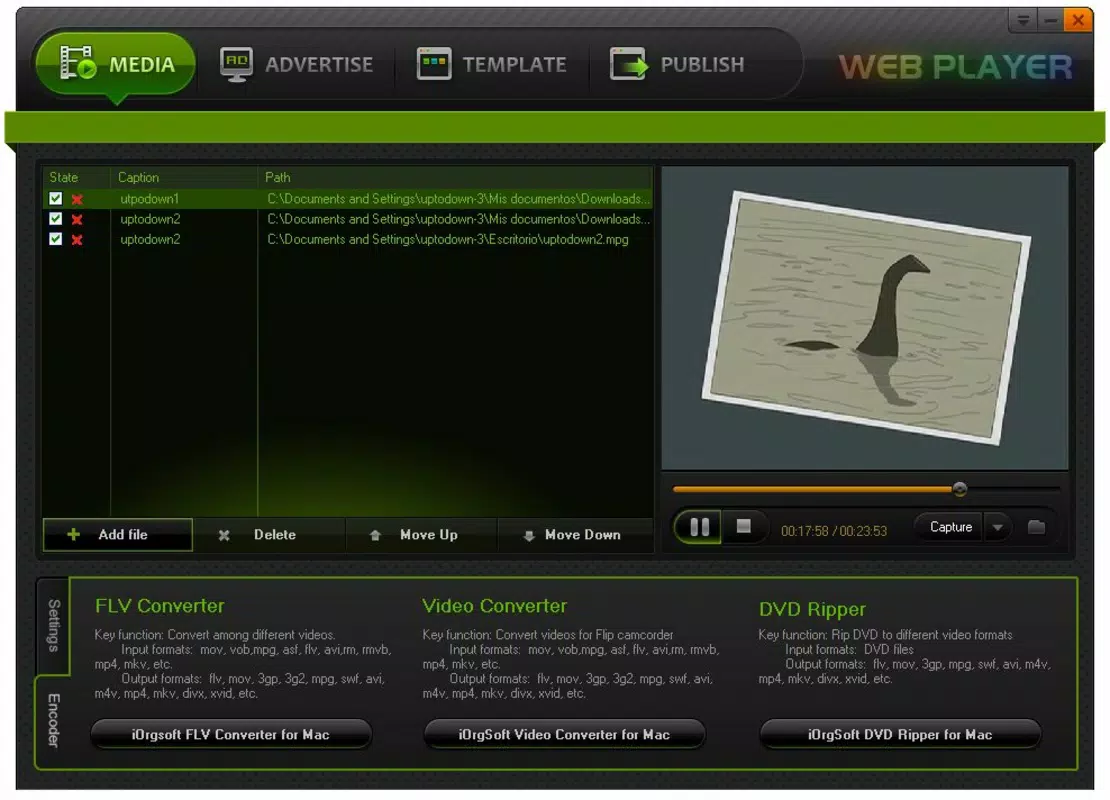Click the template window icon
Viewport: 1110px width, 800px height.
[434, 64]
